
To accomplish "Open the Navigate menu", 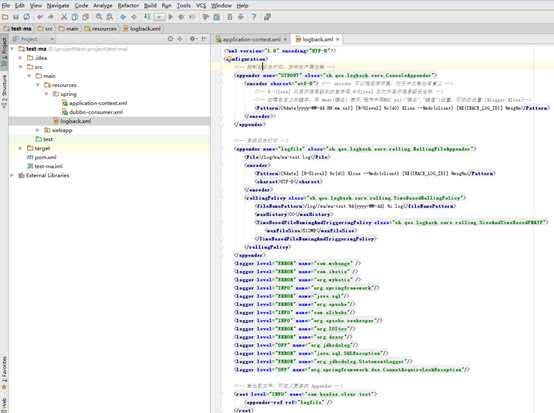I will point(58,5).
